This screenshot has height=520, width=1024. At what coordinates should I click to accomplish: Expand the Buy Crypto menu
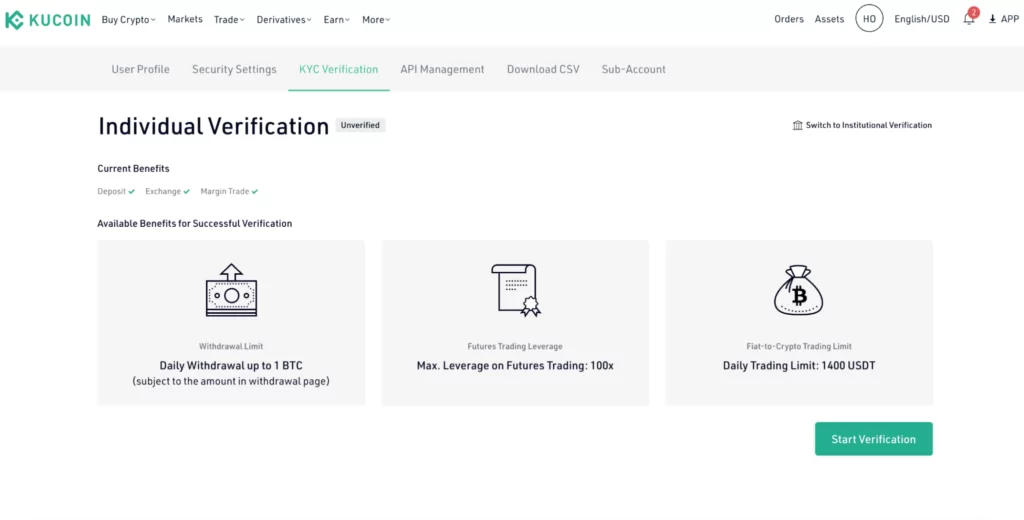129,20
